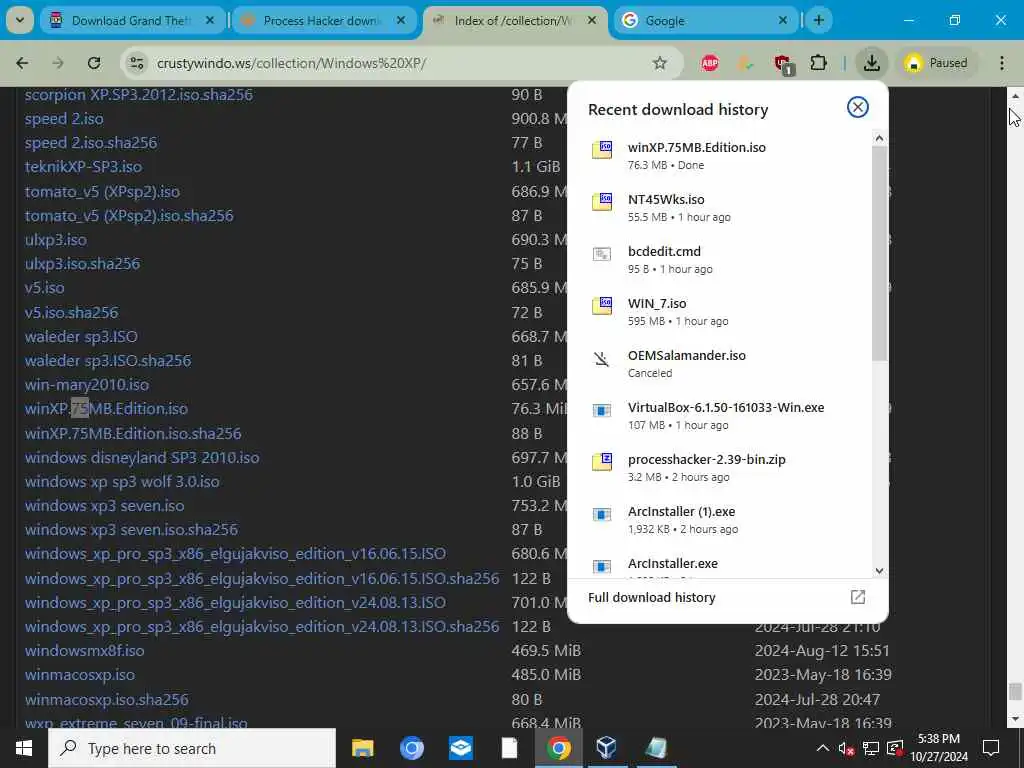Open bcdedit.cmd download entry
The image size is (1024, 768).
click(x=720, y=259)
